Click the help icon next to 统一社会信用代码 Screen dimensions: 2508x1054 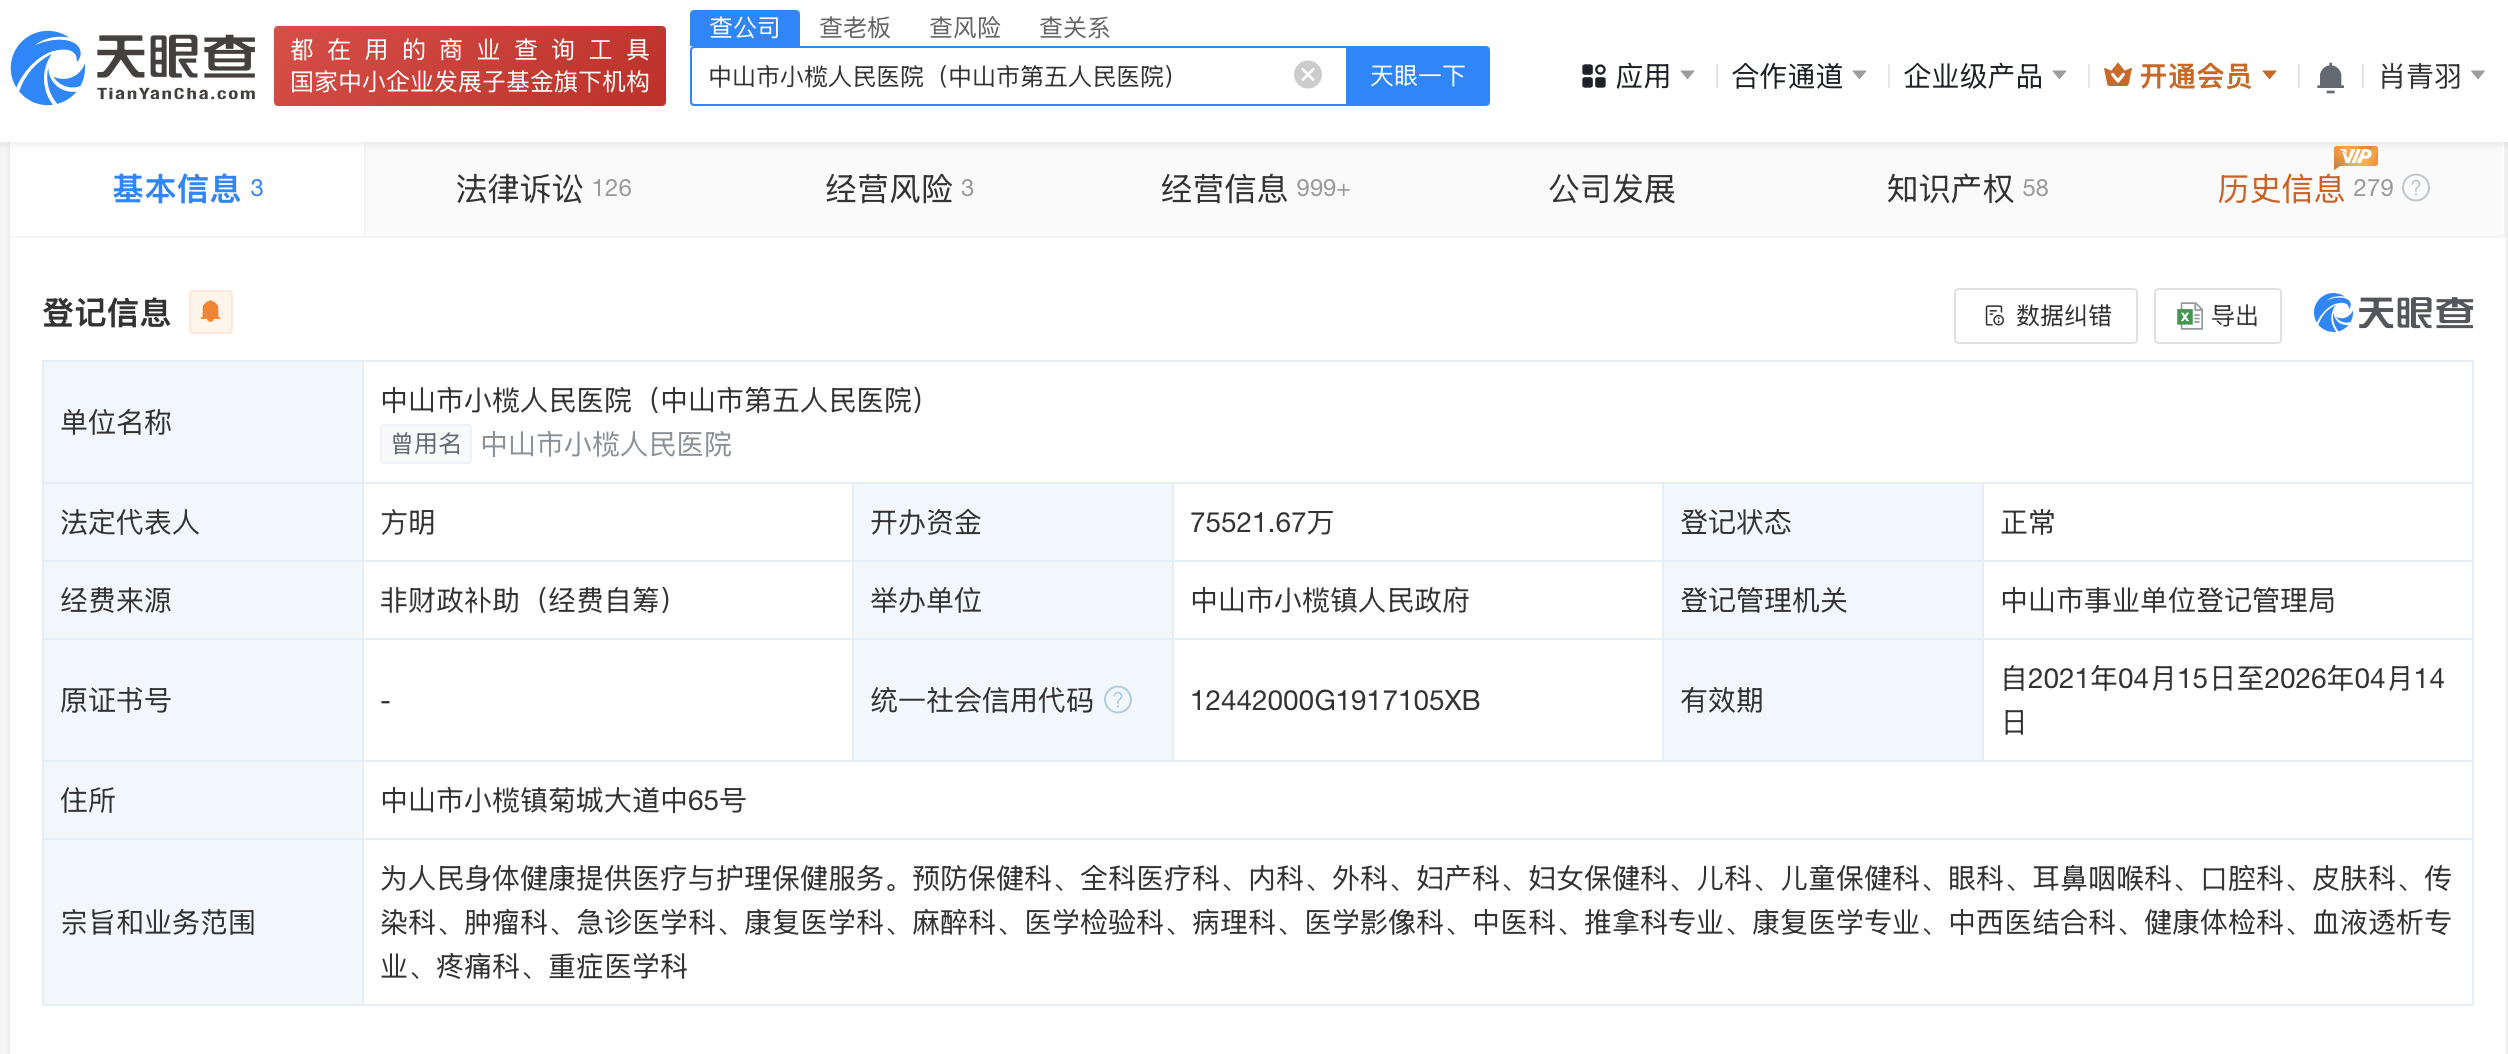click(x=1118, y=700)
